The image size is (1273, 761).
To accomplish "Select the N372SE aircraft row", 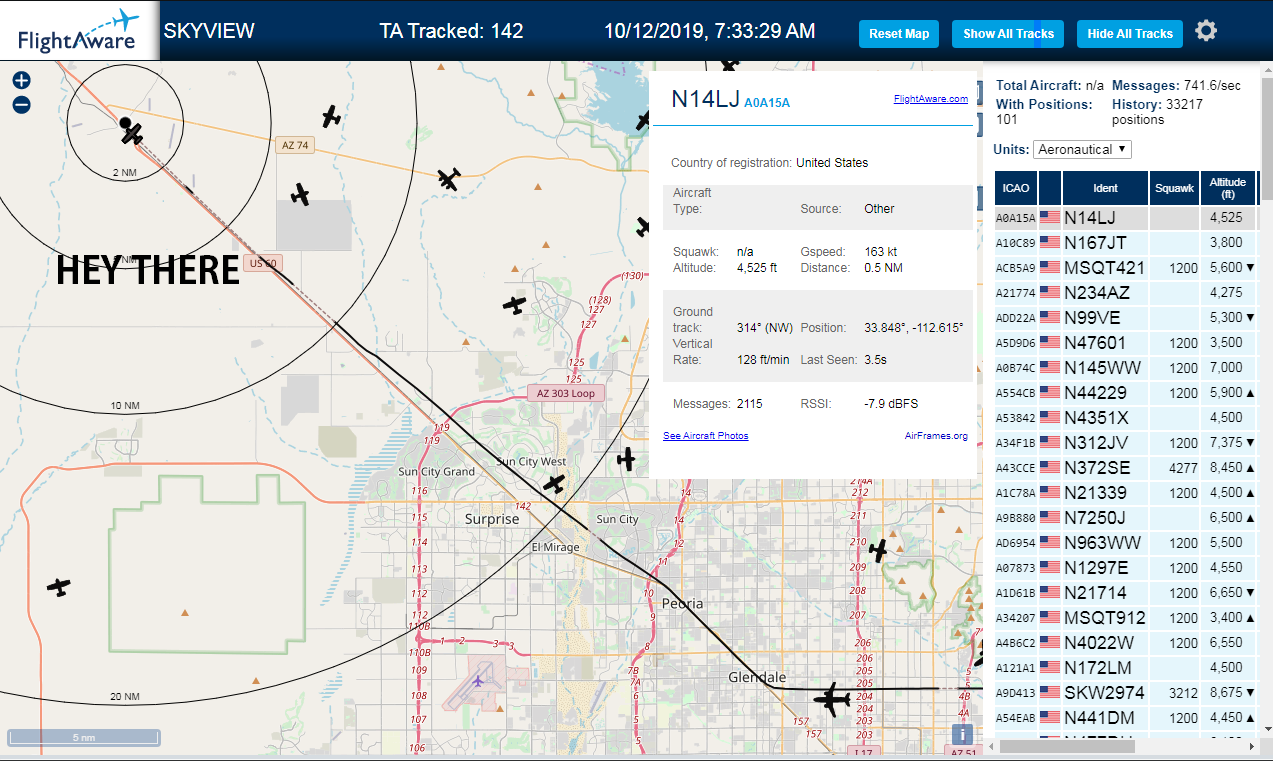I will [x=1125, y=467].
